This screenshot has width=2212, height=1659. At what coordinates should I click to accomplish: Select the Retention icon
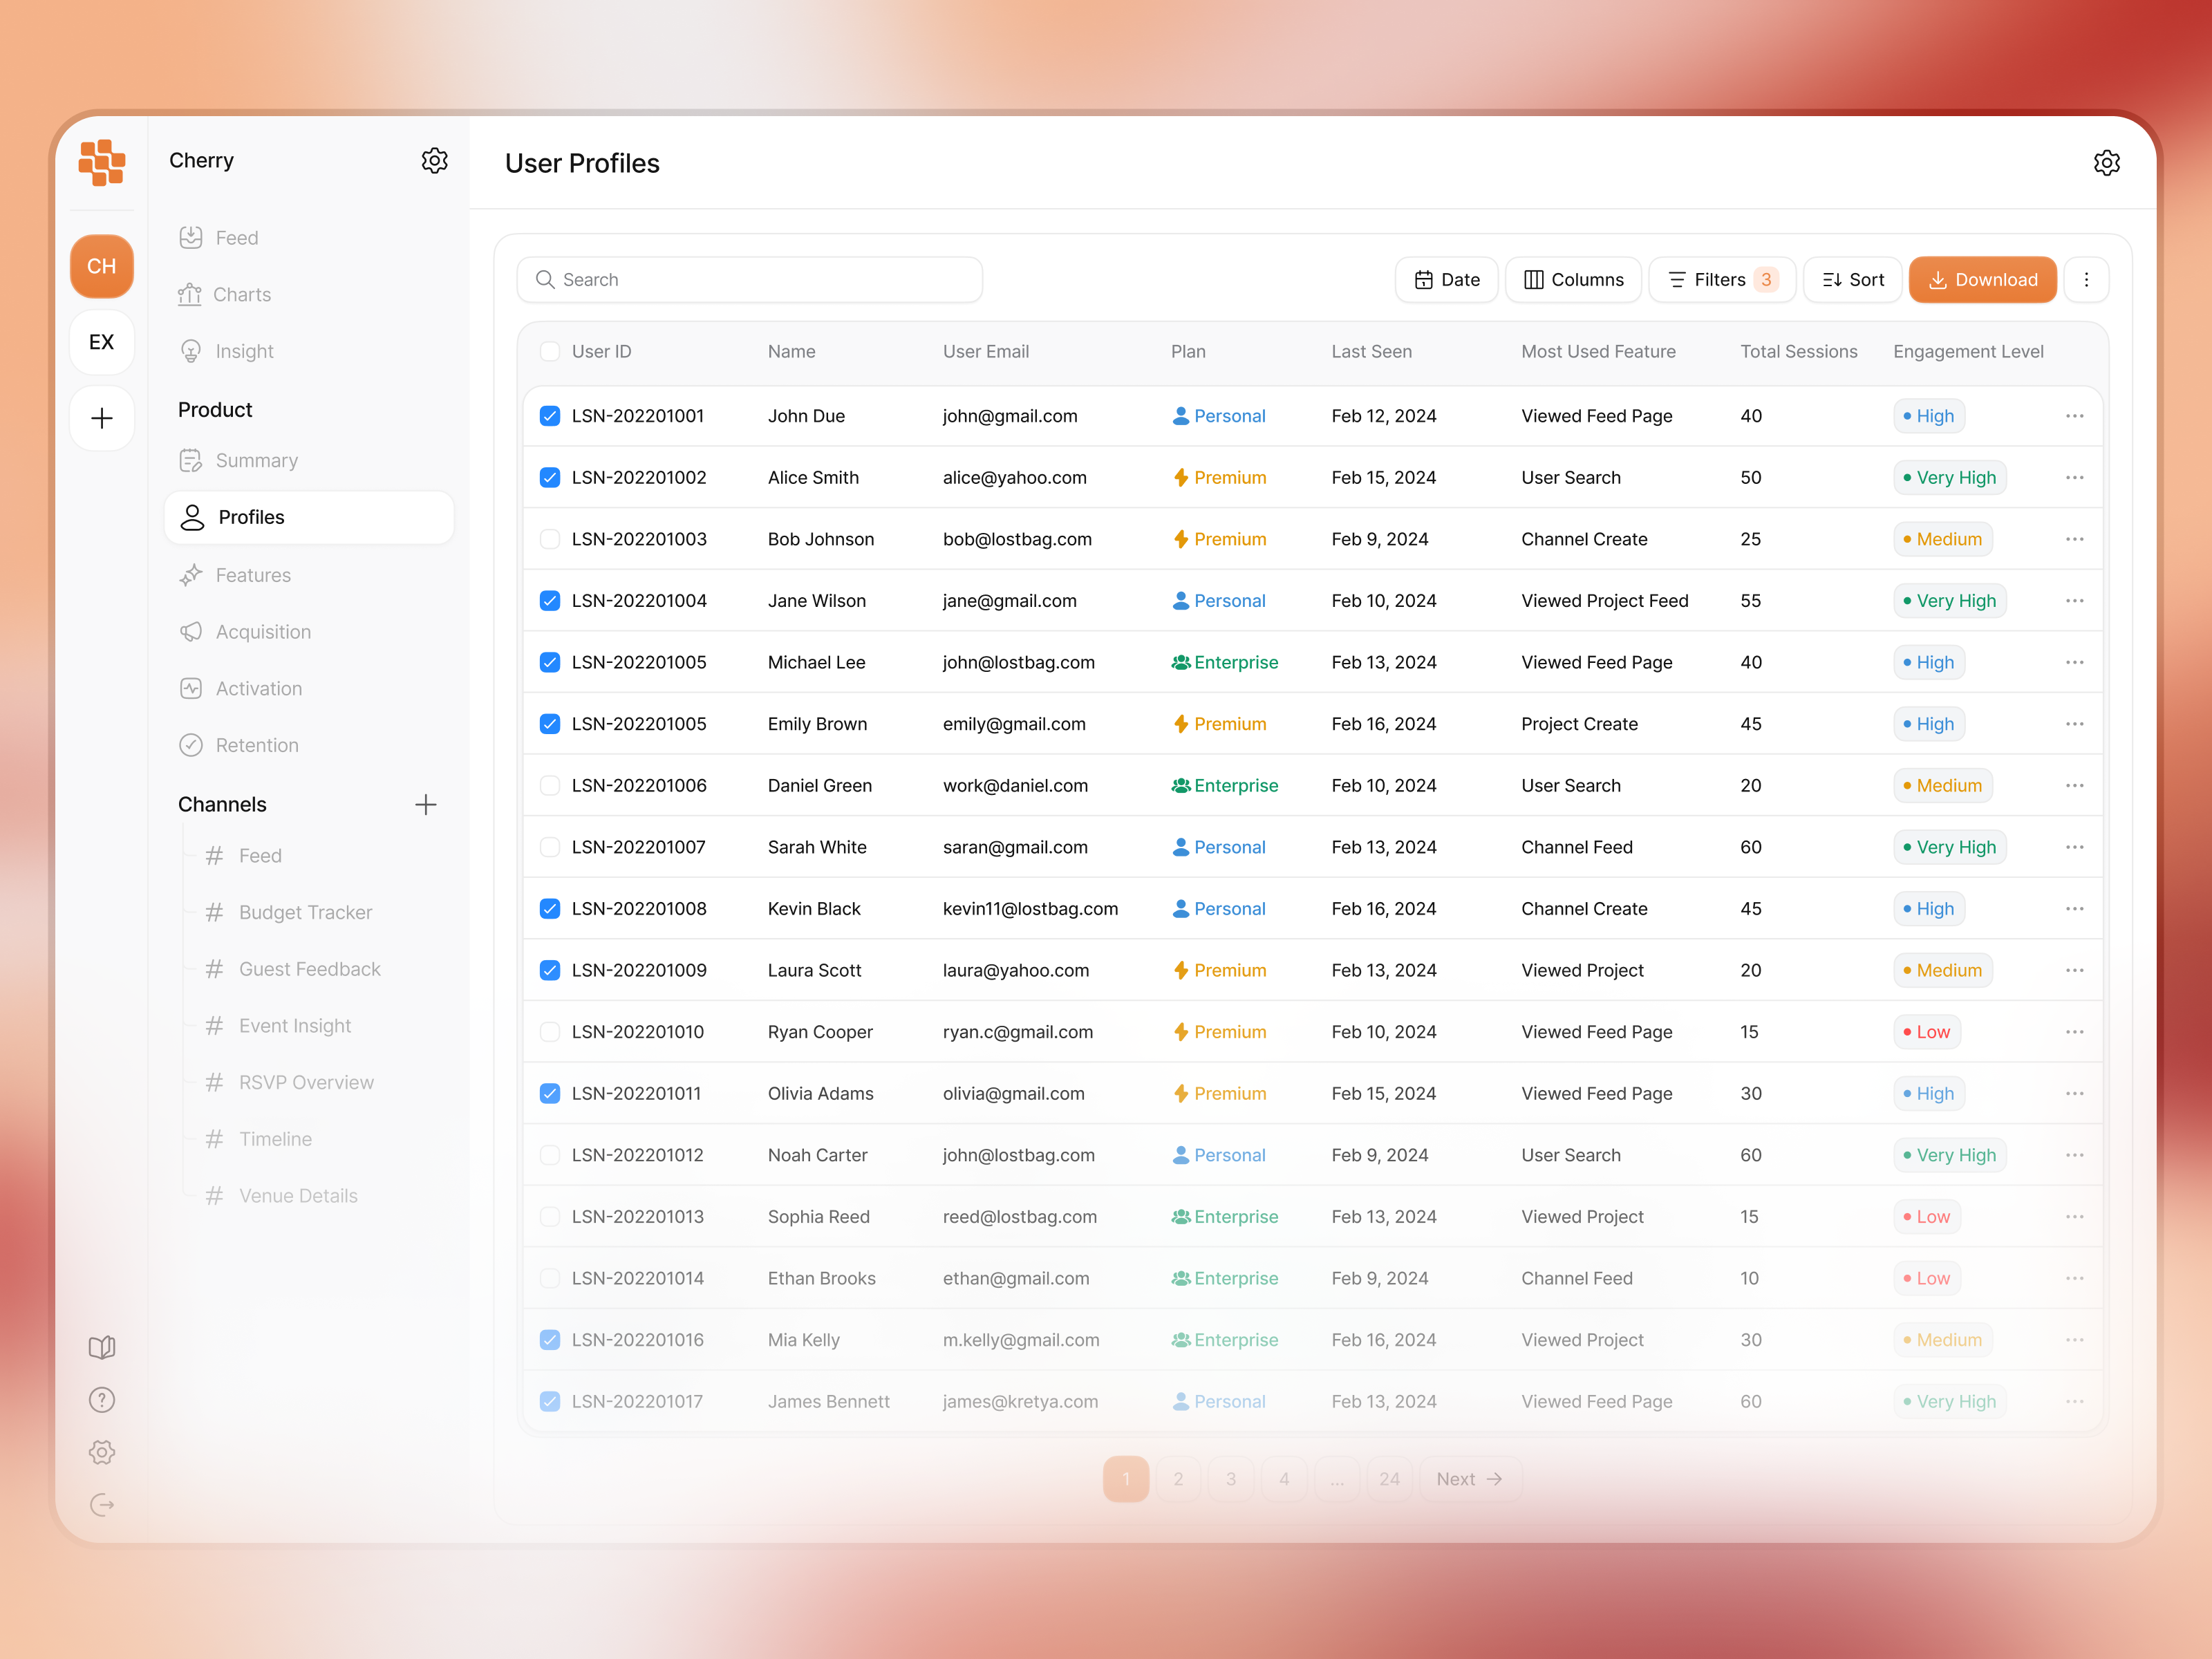[x=191, y=745]
